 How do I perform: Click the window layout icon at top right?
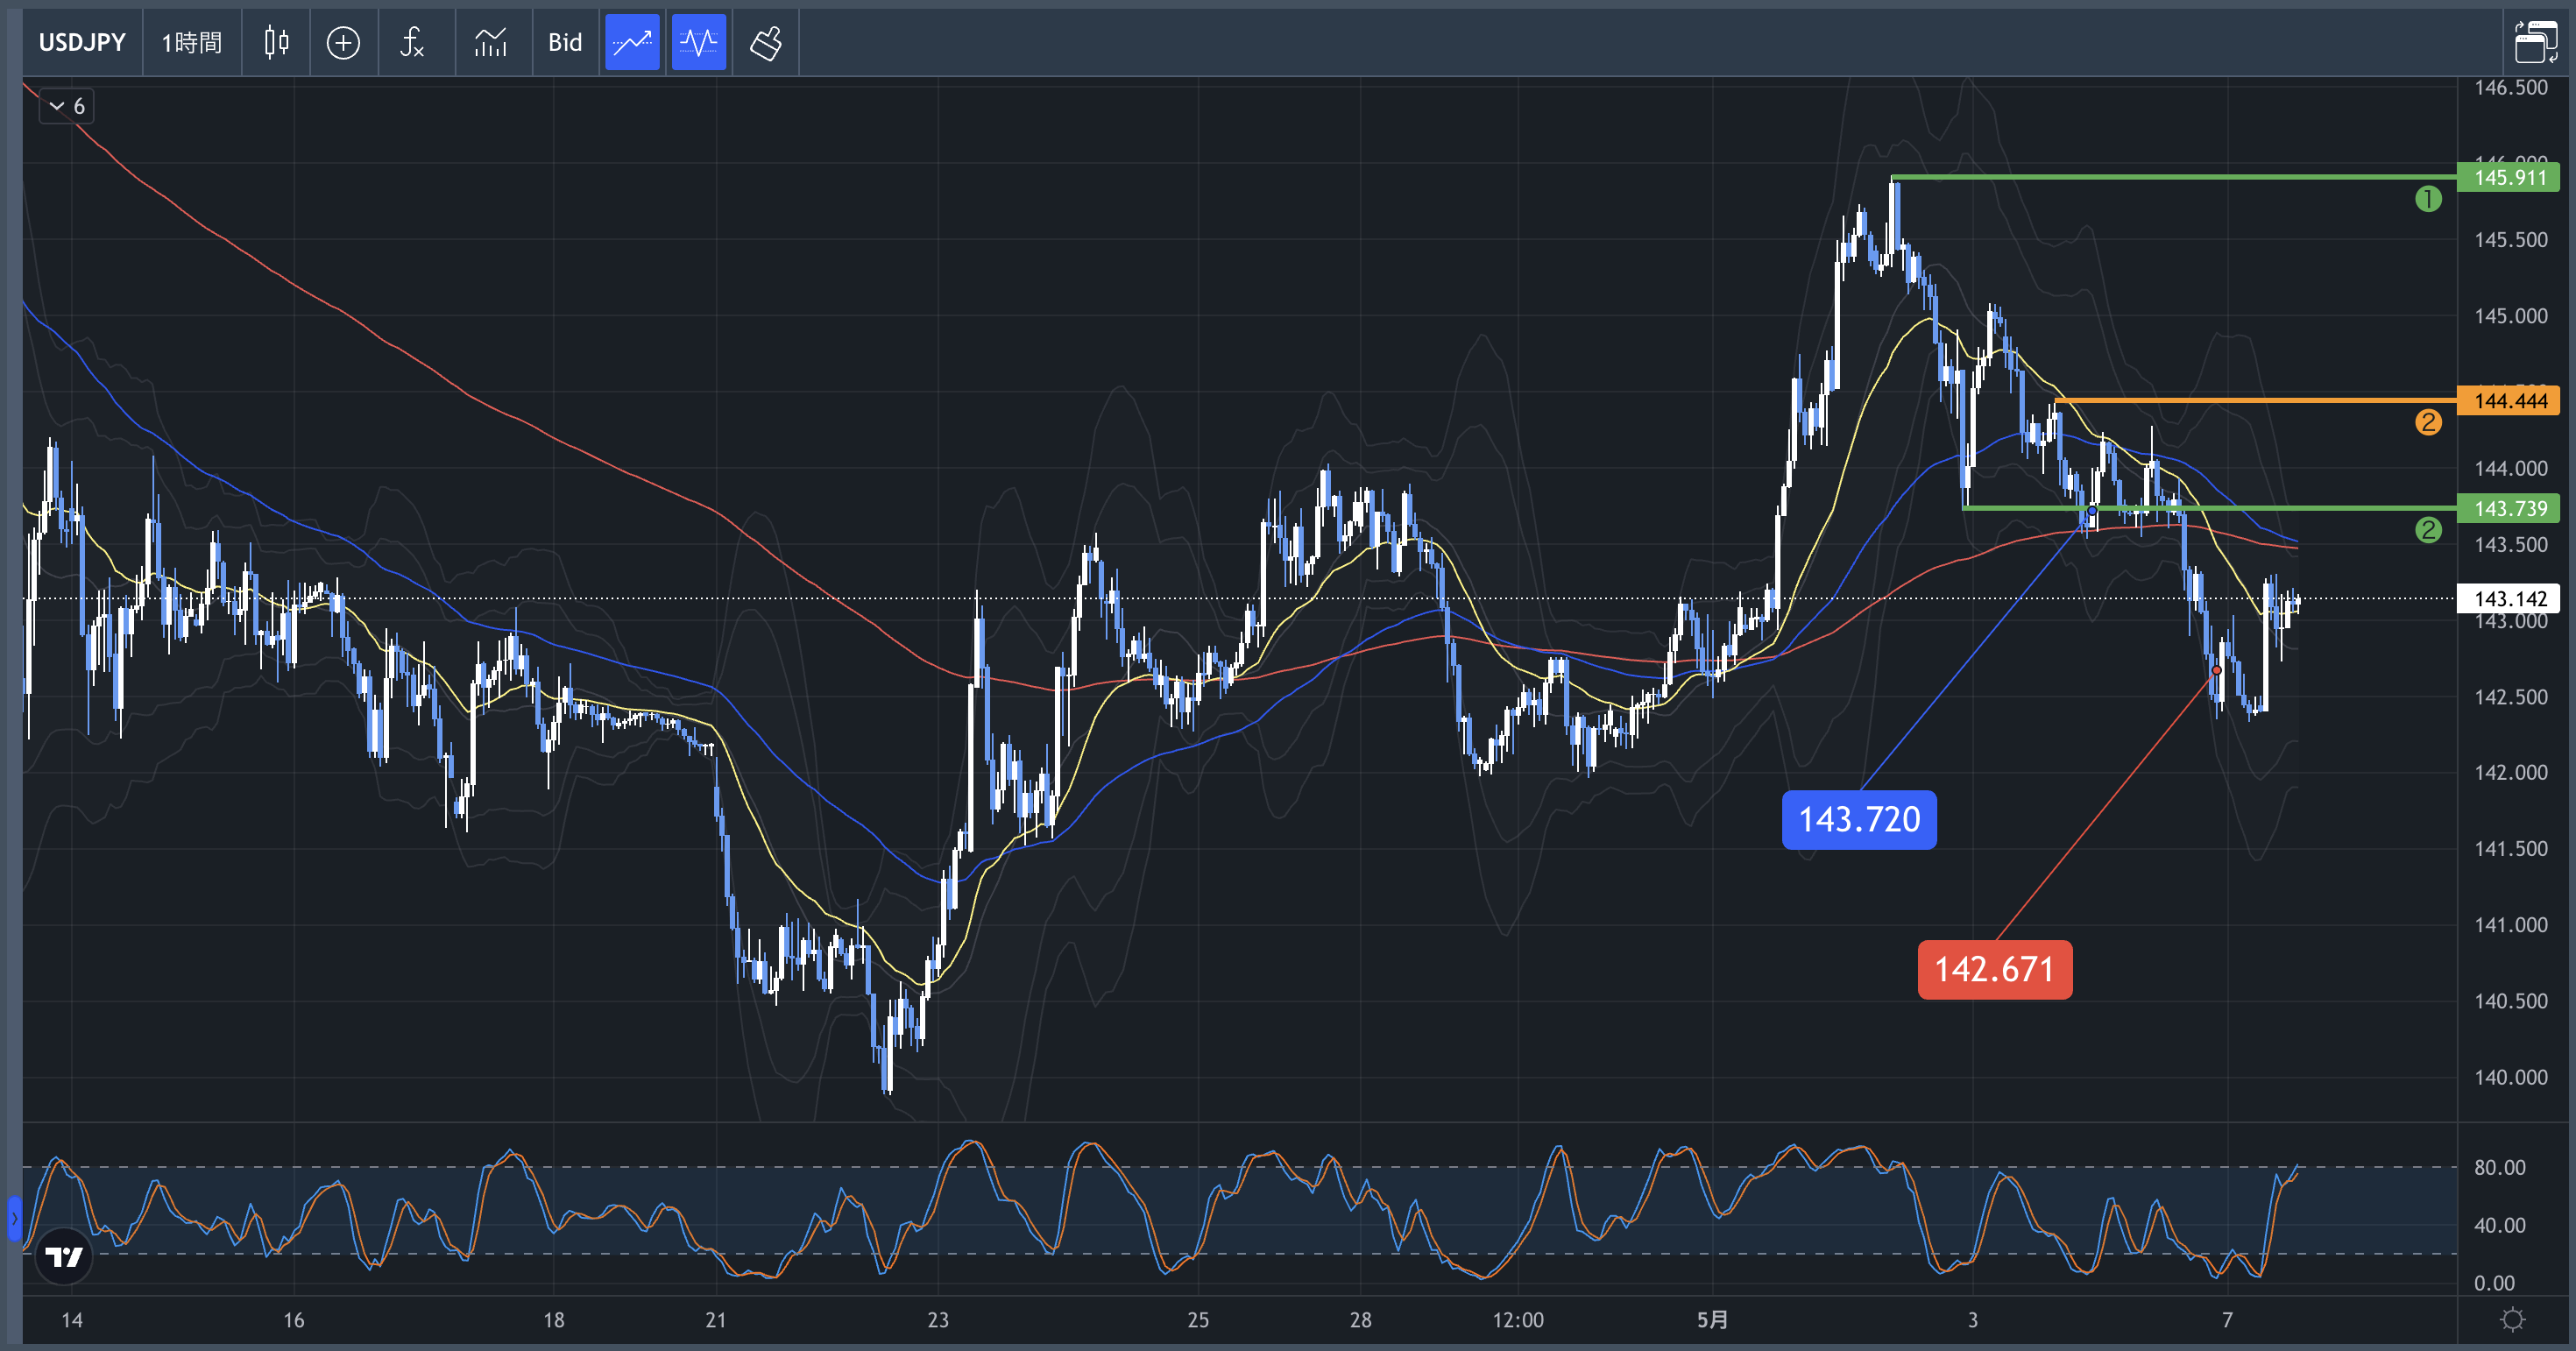point(2536,42)
